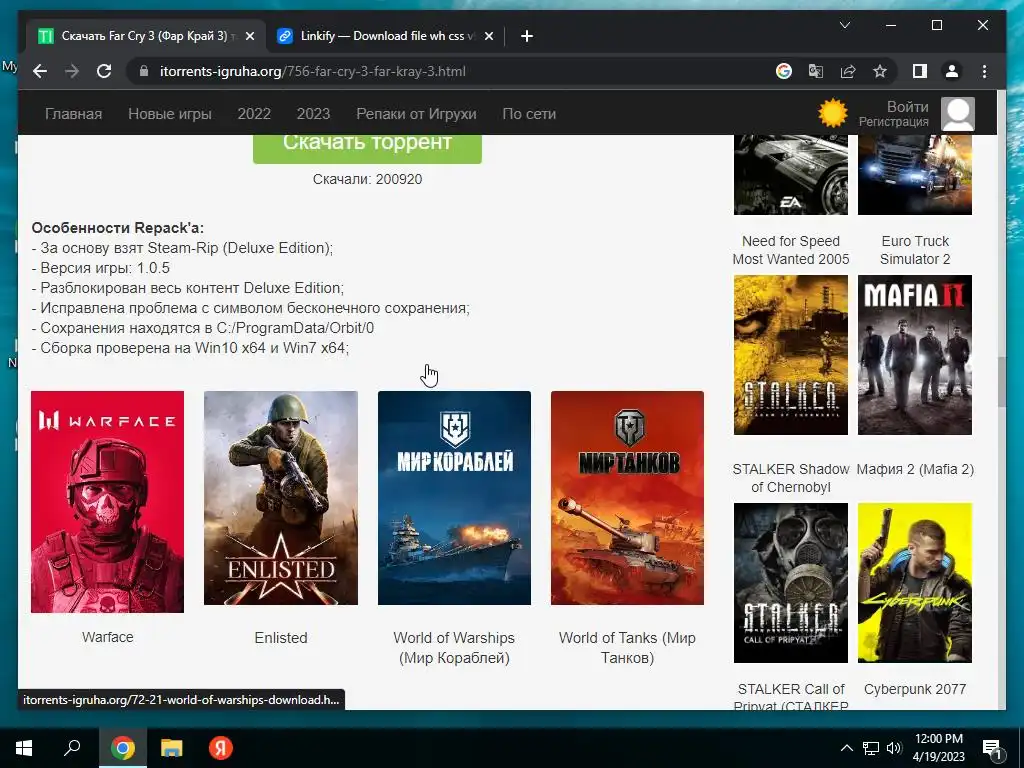The width and height of the screenshot is (1024, 768).
Task: Open the Windows Start menu
Action: [24, 748]
